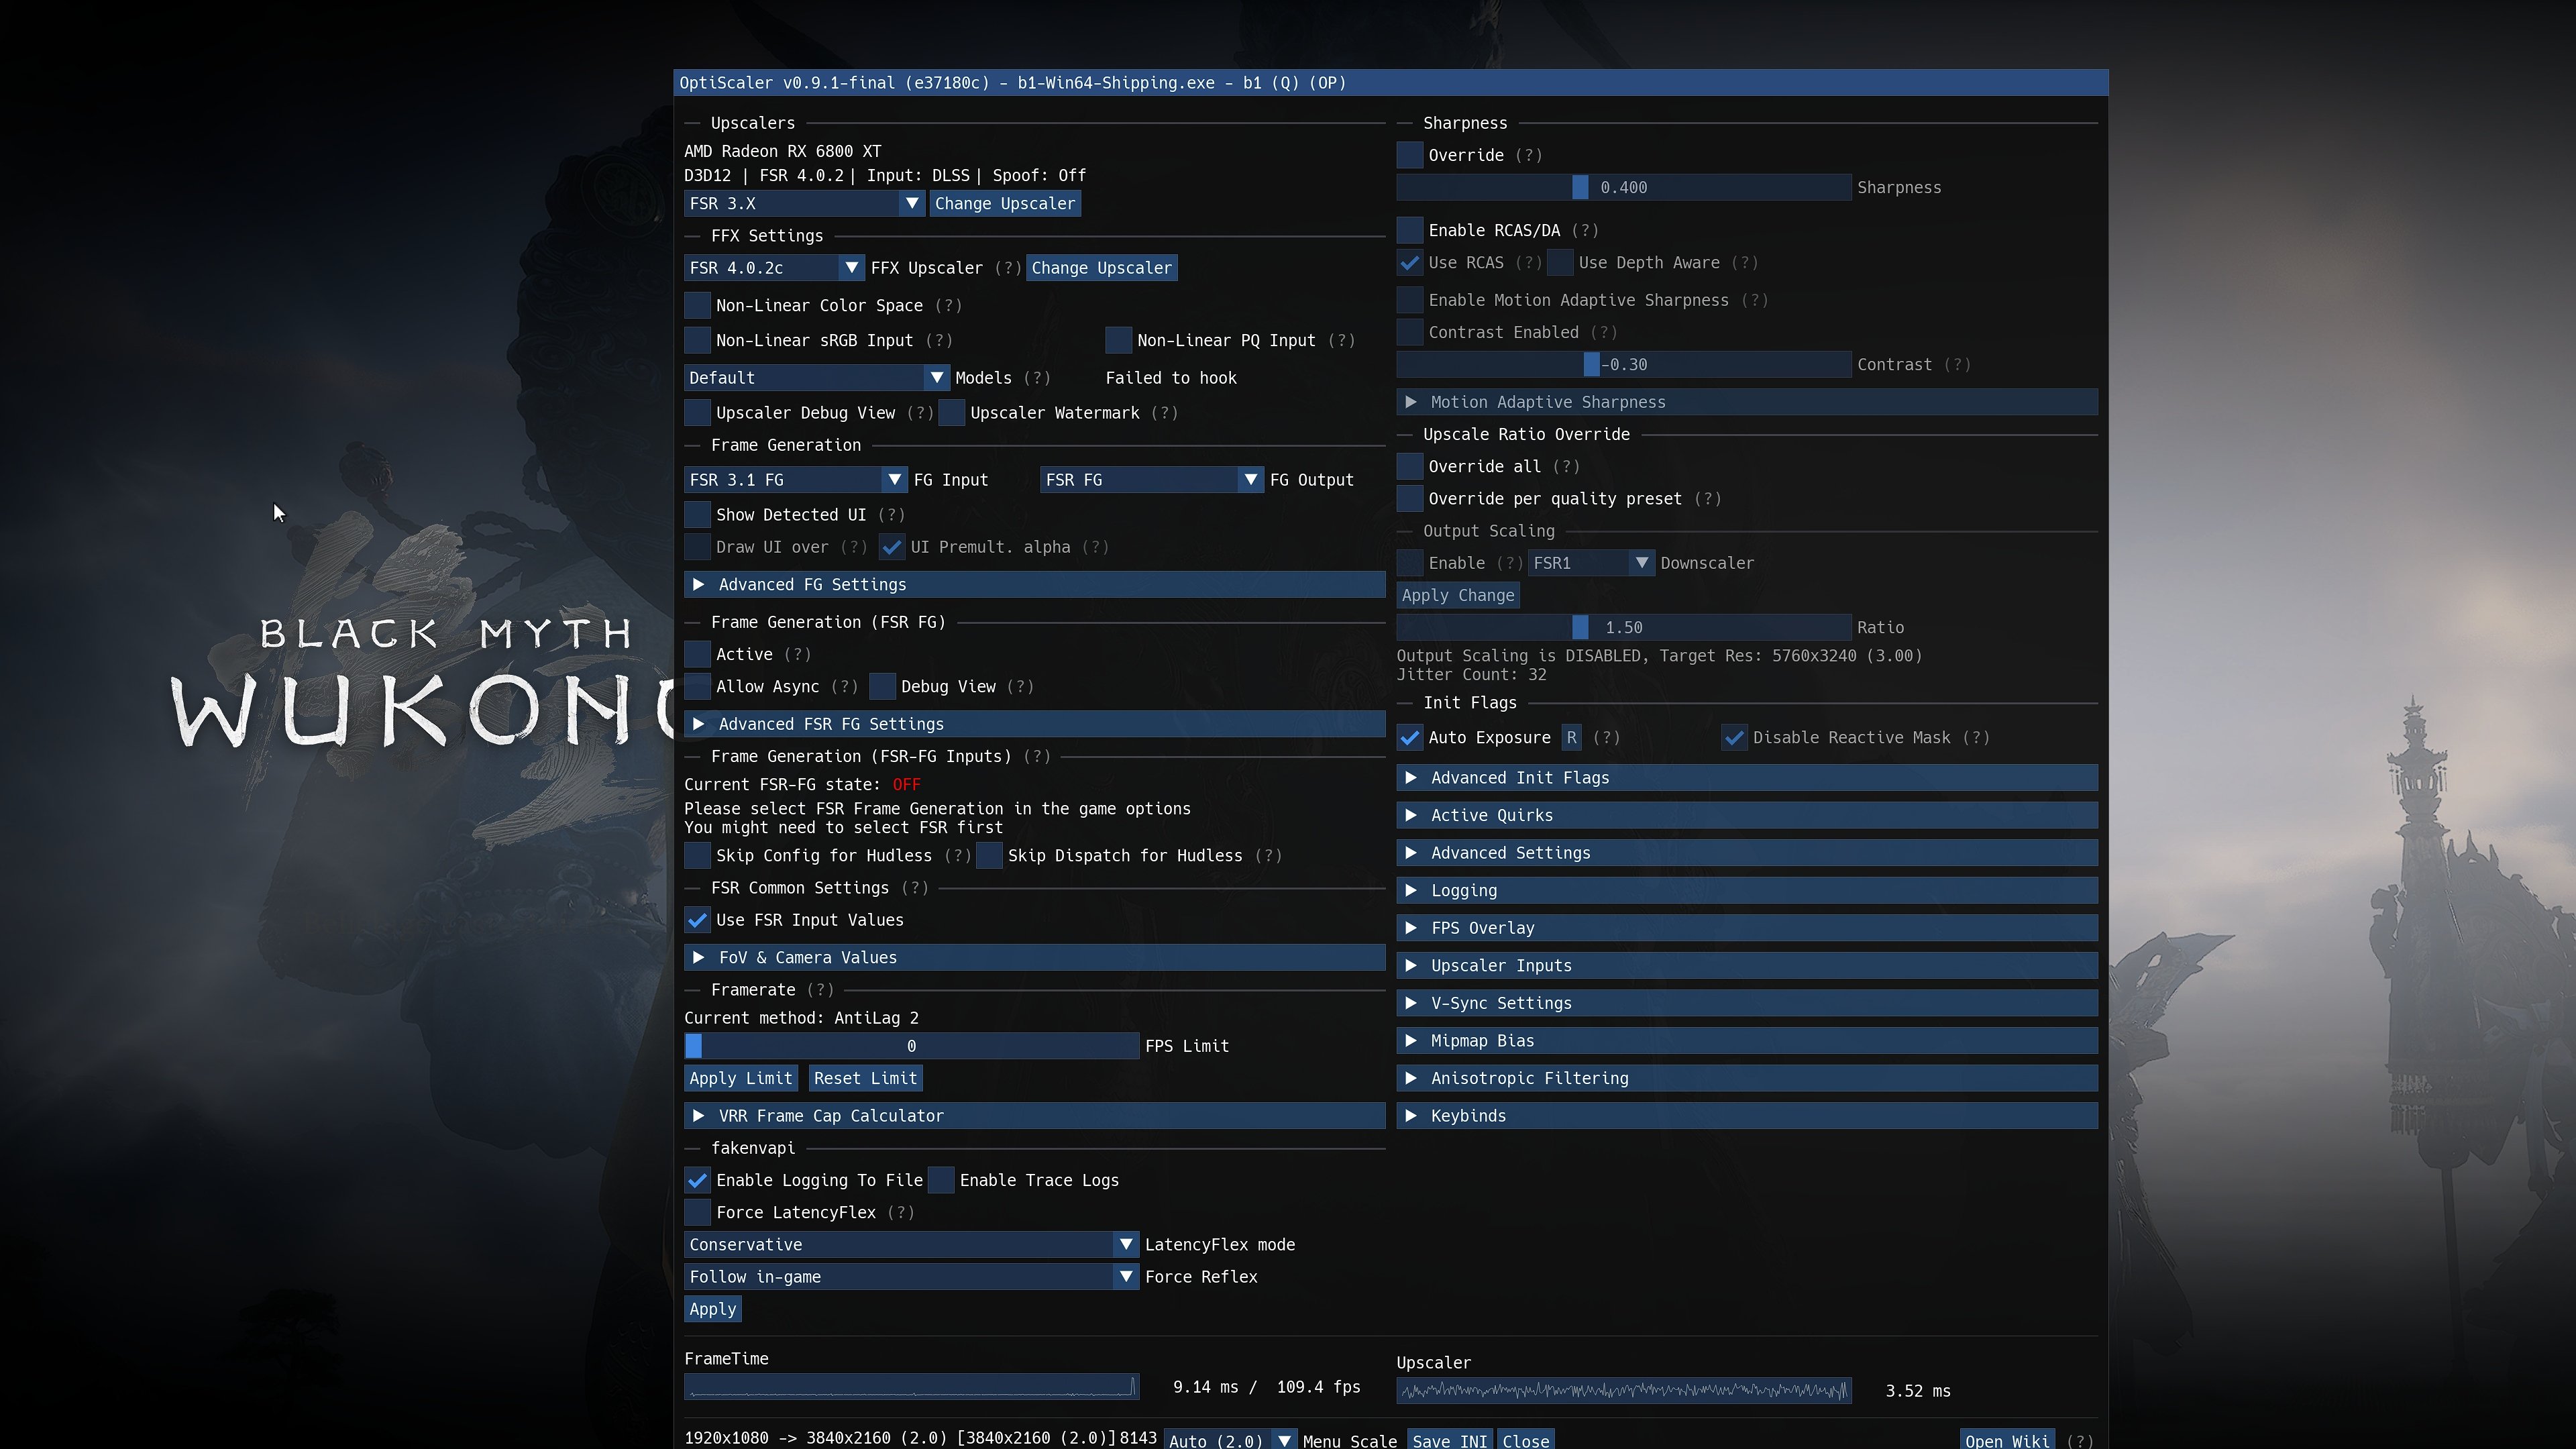Click the FPS Limit slider
Viewport: 2576px width, 1449px height.
tap(912, 1046)
